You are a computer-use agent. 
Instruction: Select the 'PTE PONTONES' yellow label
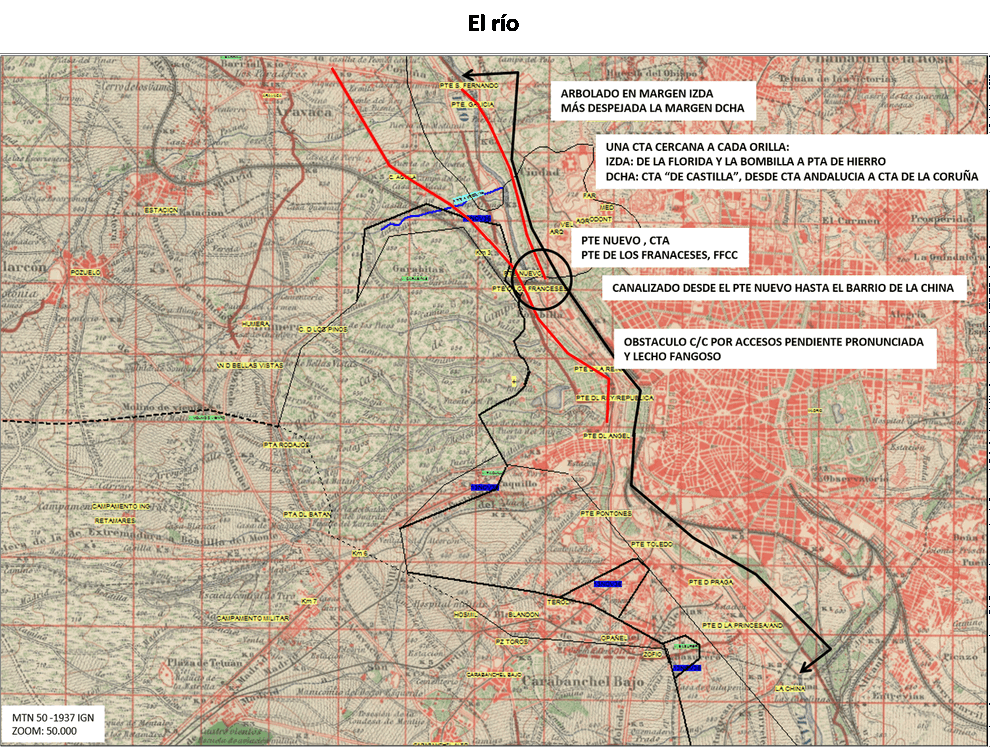click(606, 514)
